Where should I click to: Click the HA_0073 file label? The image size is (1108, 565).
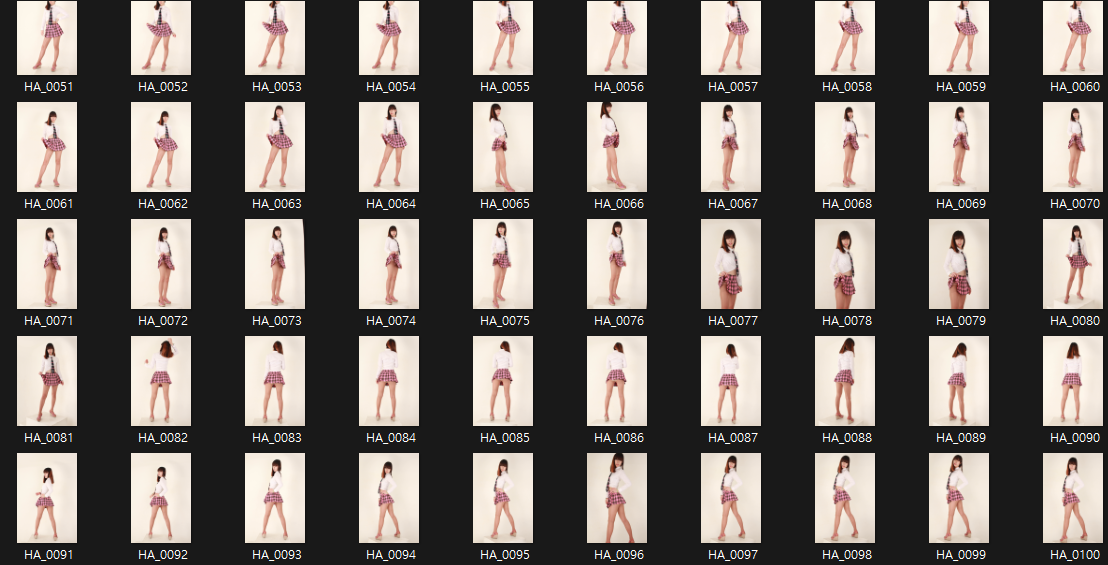276,321
